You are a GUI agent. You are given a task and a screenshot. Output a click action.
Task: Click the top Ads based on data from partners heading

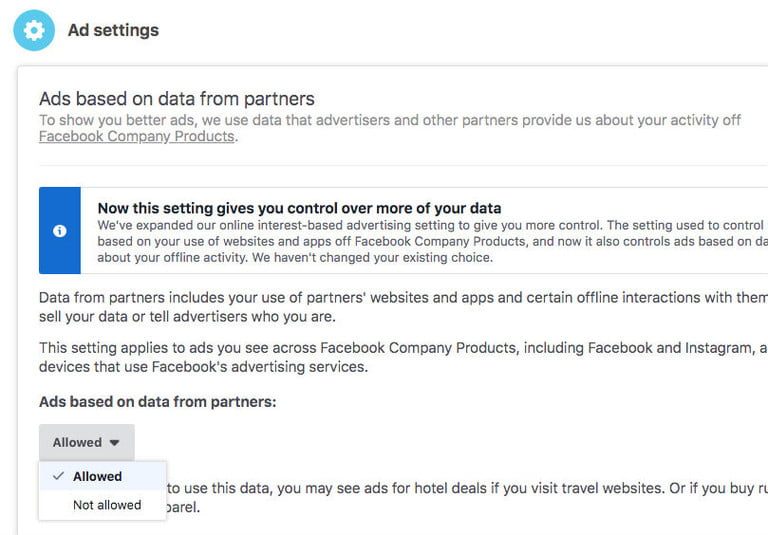pos(176,98)
